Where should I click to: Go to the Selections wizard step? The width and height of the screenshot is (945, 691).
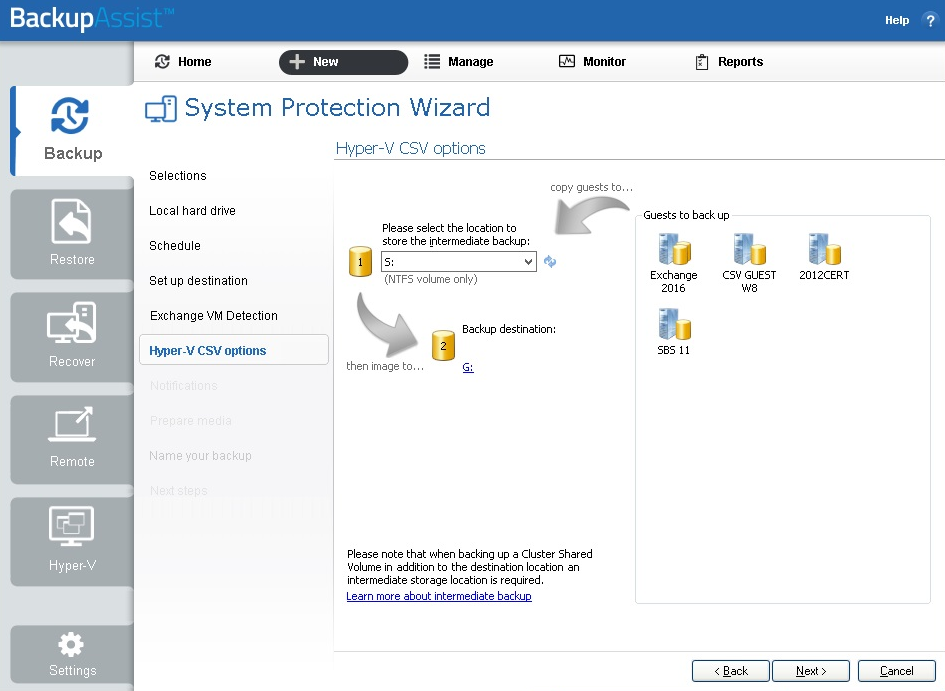[x=178, y=175]
